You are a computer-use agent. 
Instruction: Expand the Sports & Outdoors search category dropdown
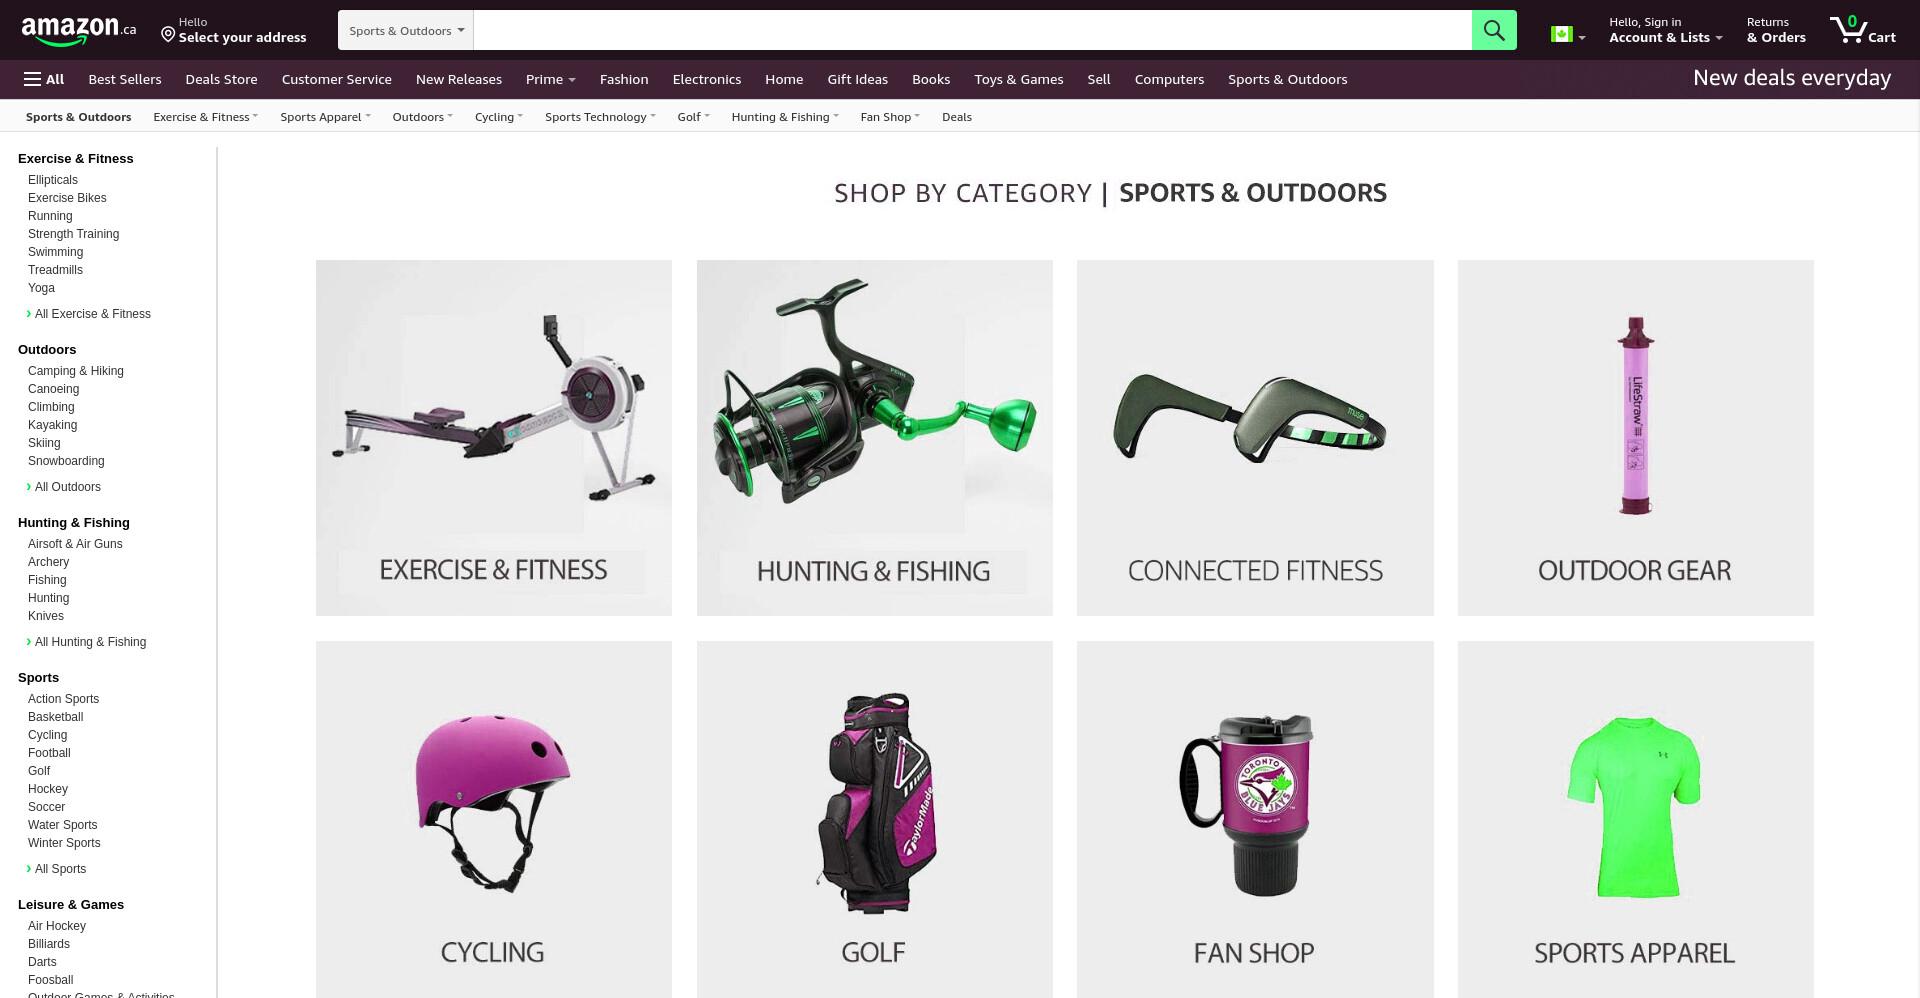[406, 30]
